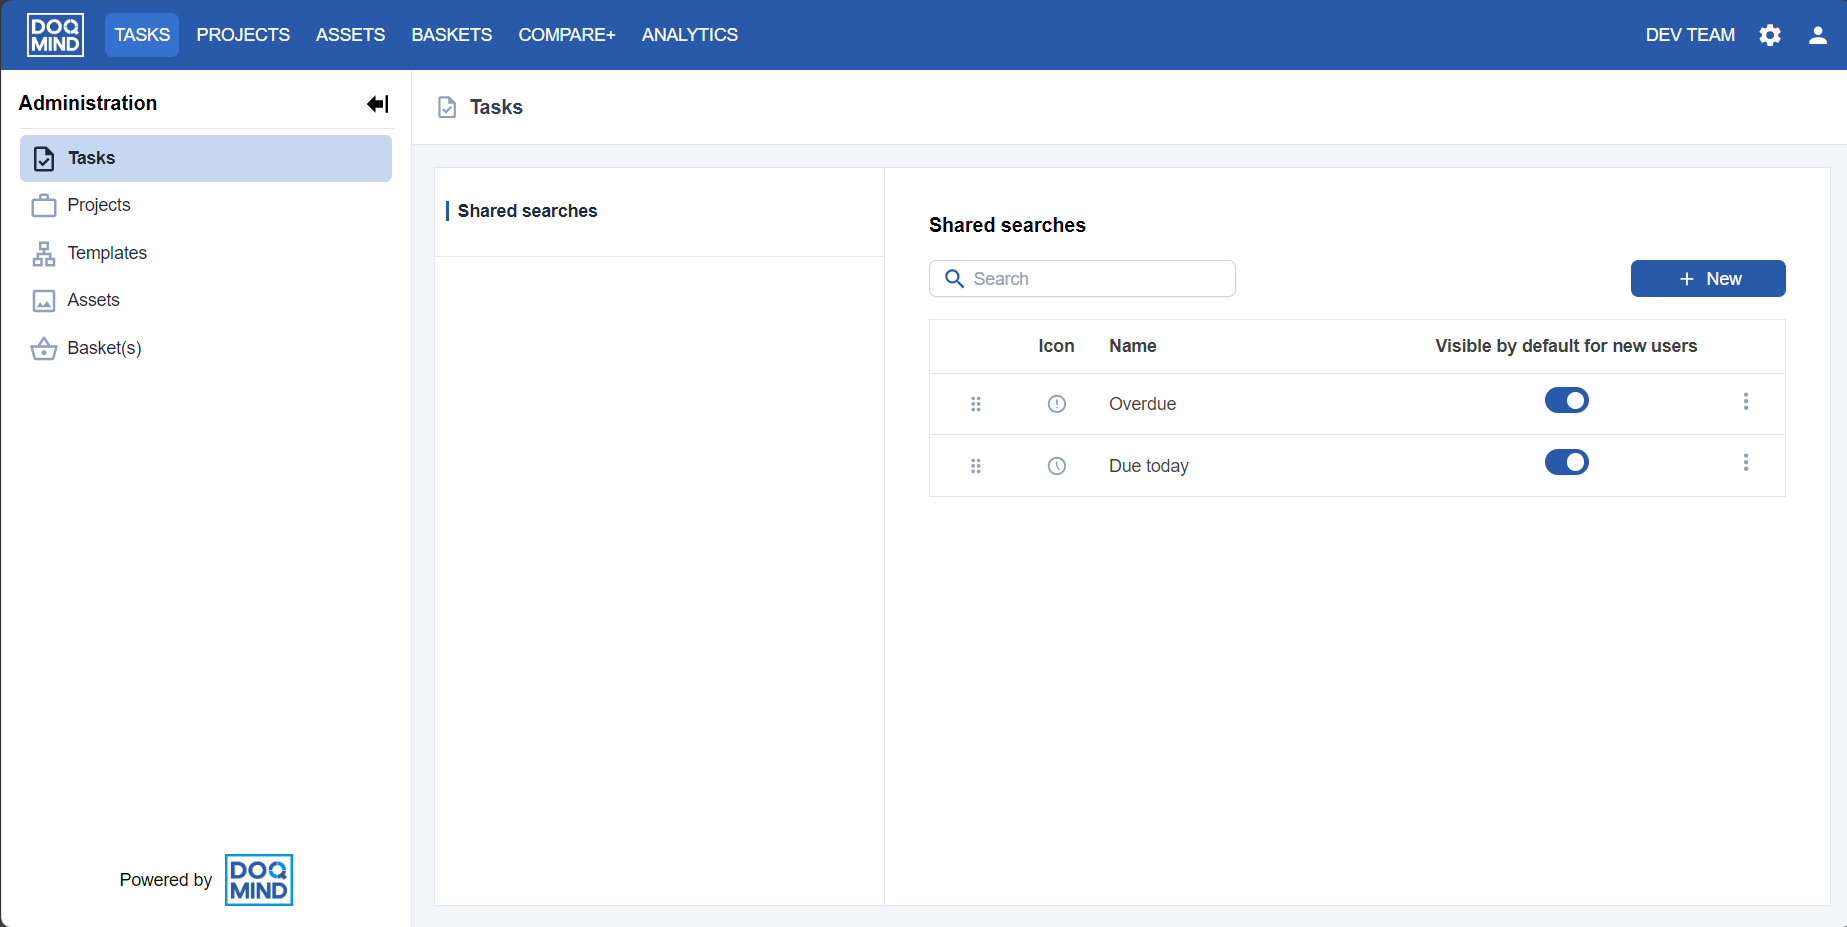Open the user profile icon
This screenshot has height=927, width=1847.
click(1818, 35)
